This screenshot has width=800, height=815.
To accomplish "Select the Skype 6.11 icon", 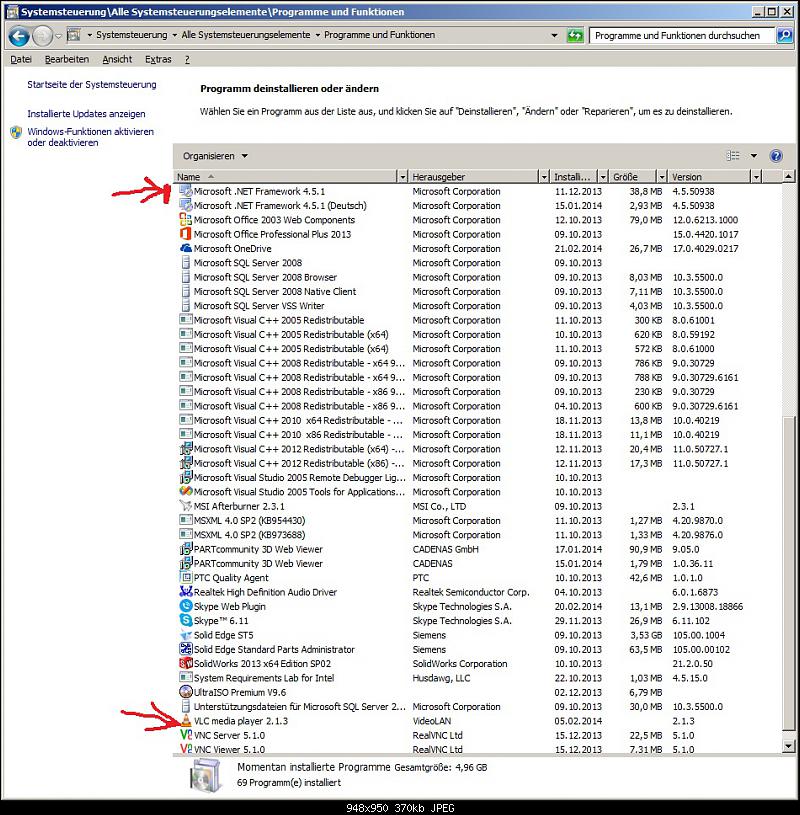I will pyautogui.click(x=186, y=620).
